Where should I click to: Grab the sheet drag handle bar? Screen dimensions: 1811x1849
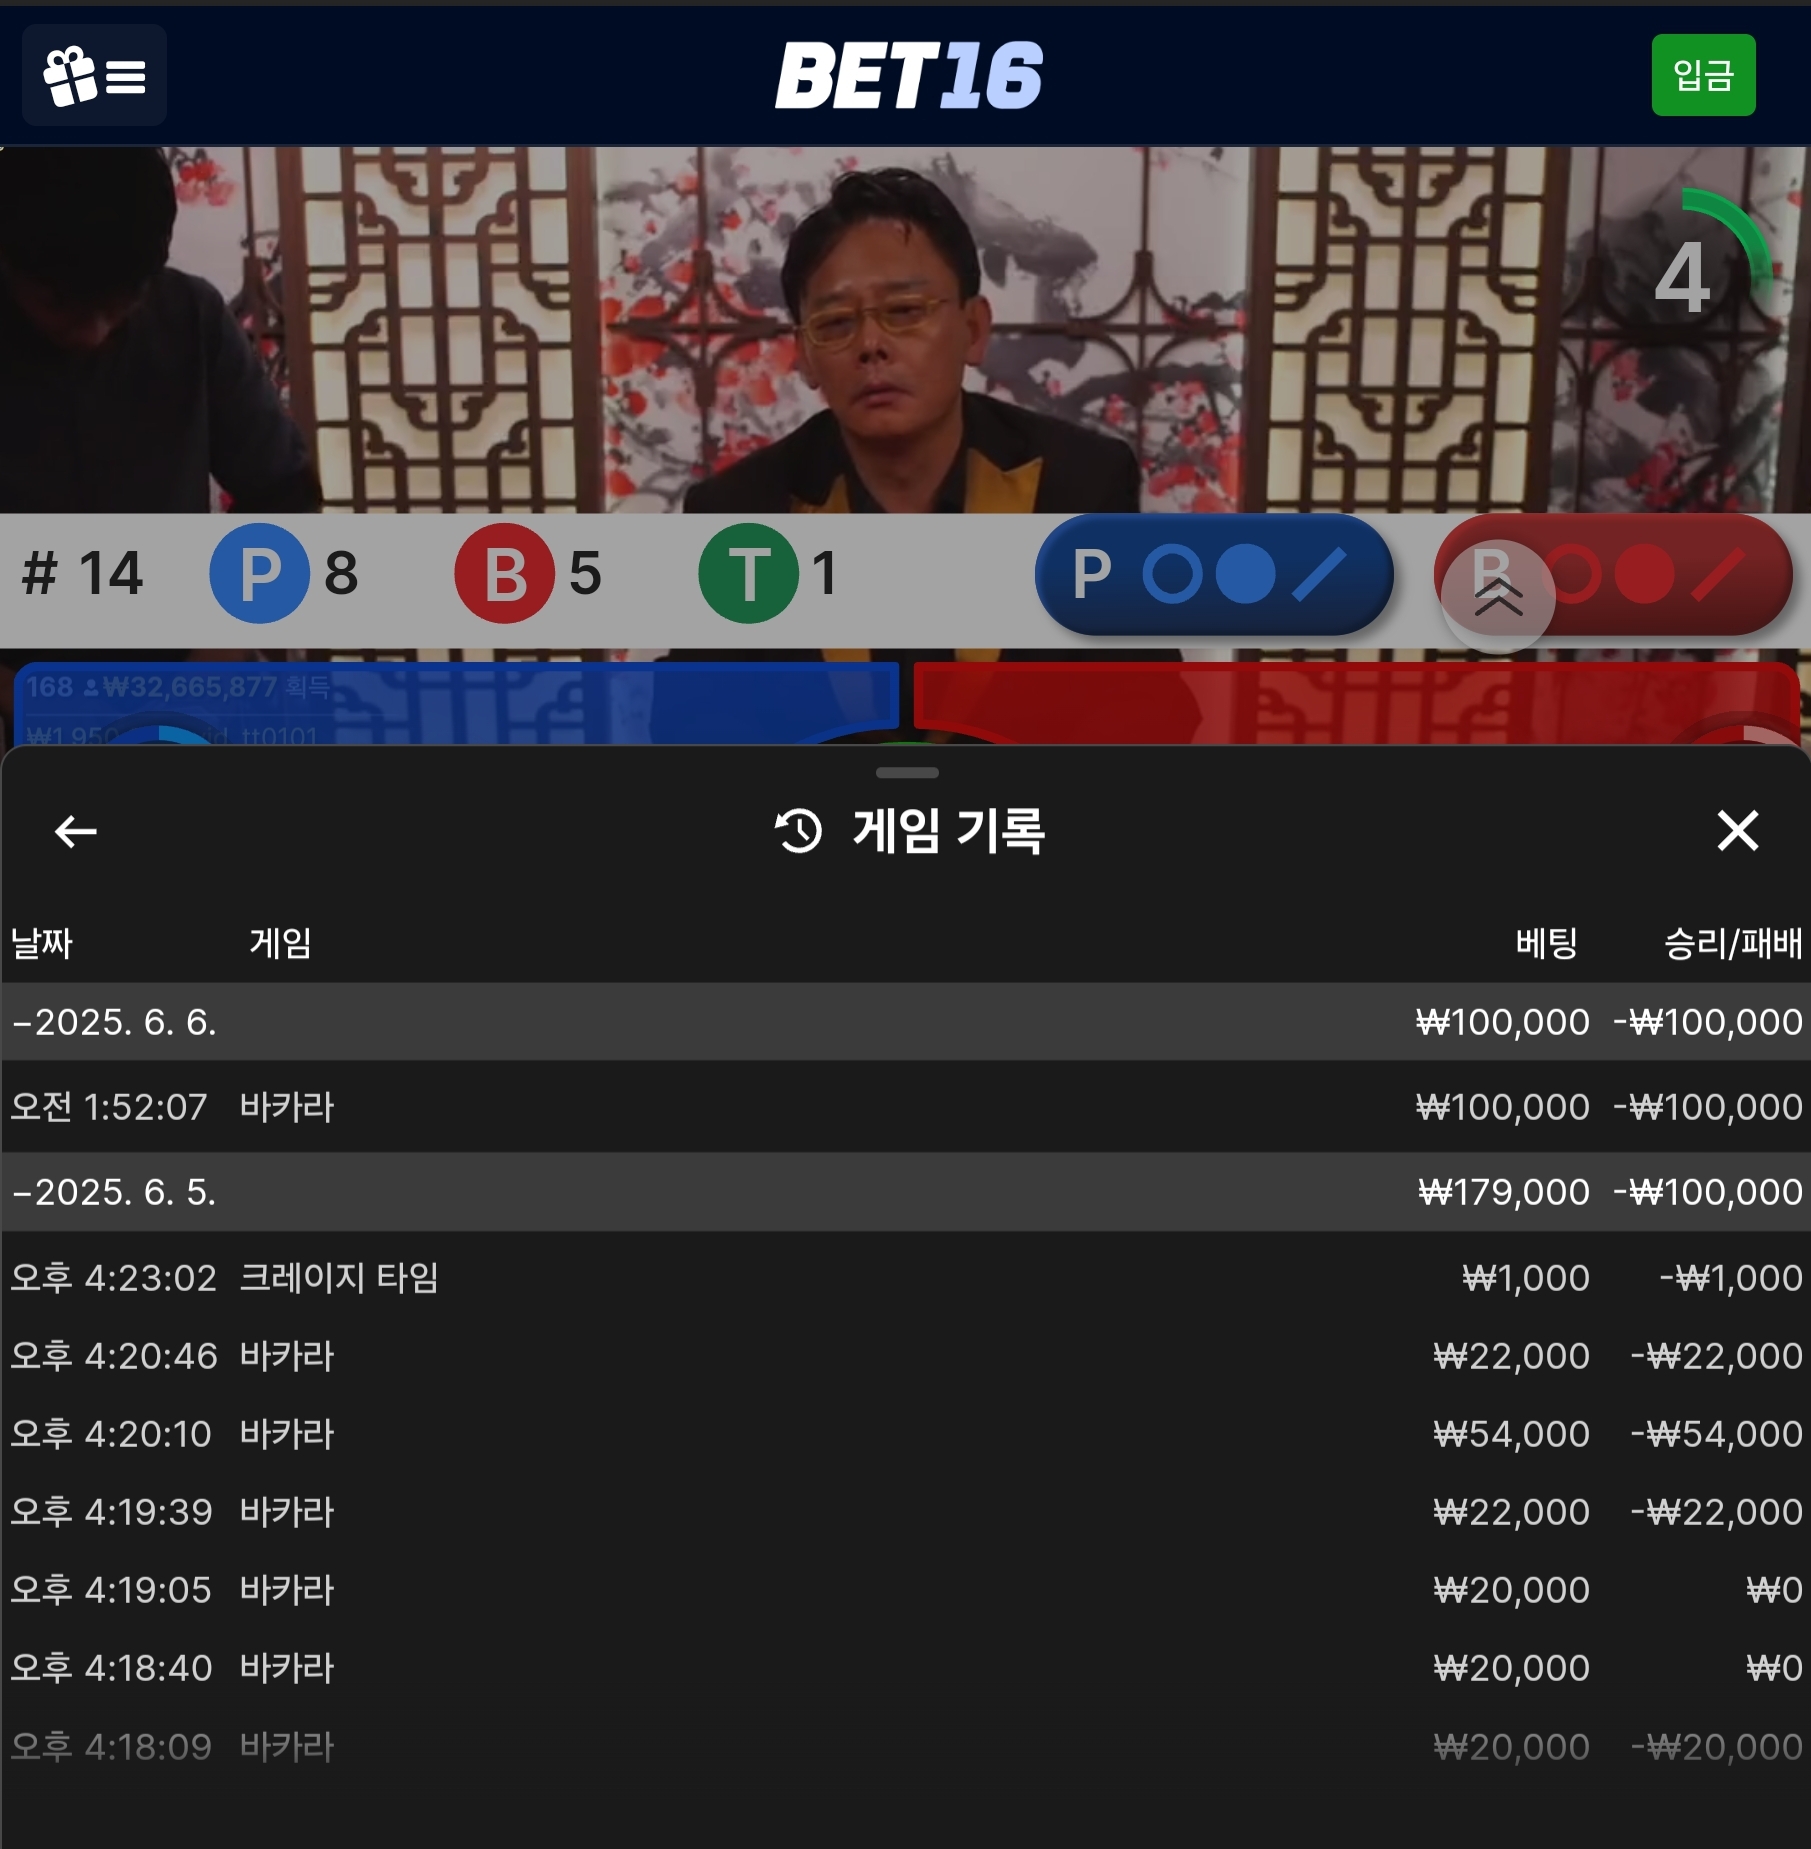(906, 772)
